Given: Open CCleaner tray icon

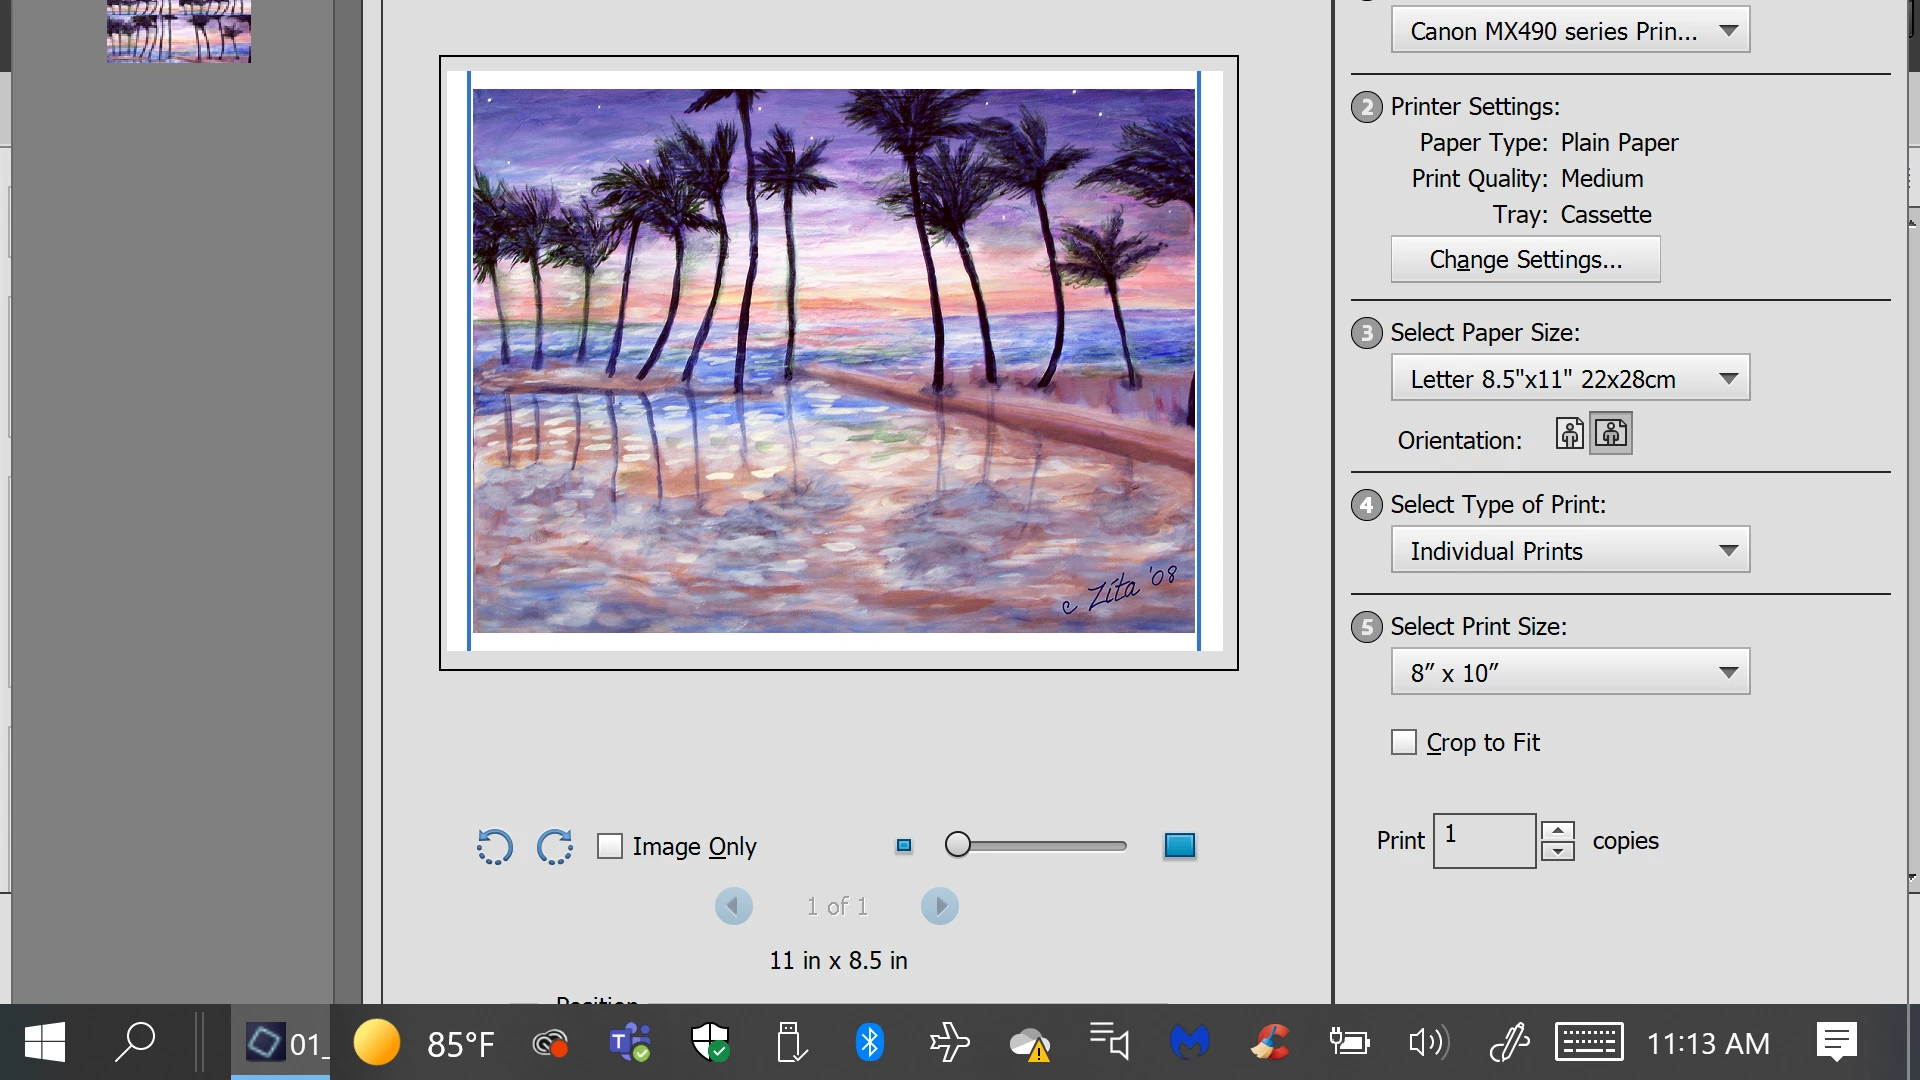Looking at the screenshot, I should [1270, 1043].
